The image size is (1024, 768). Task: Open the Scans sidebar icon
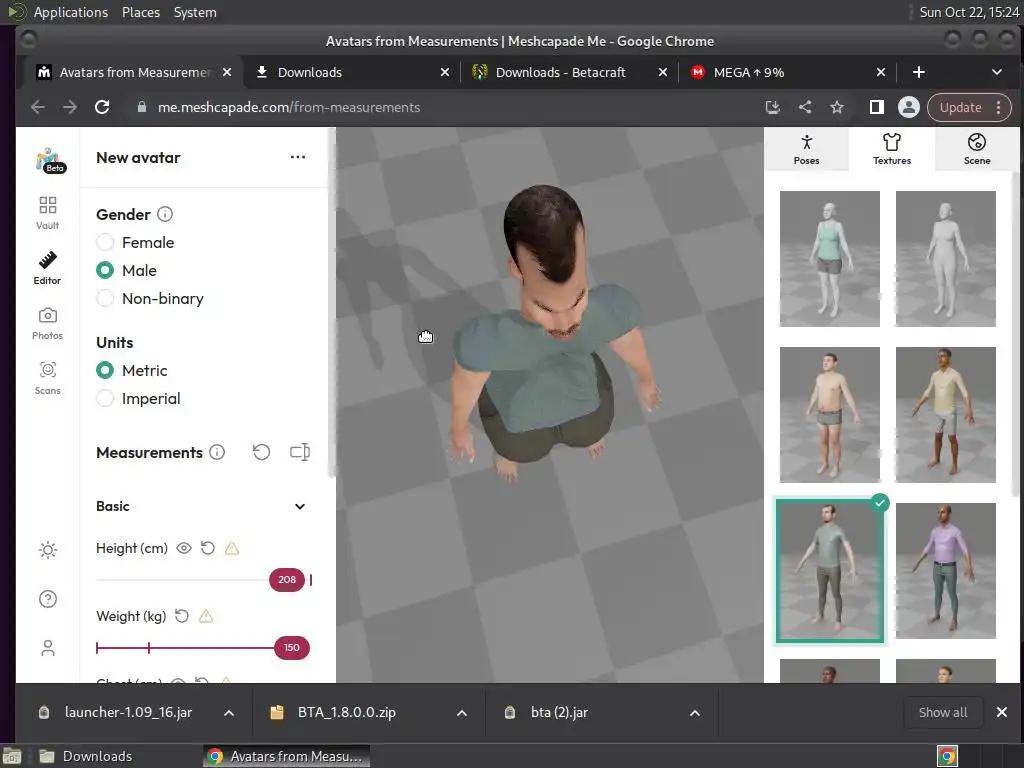(x=48, y=378)
